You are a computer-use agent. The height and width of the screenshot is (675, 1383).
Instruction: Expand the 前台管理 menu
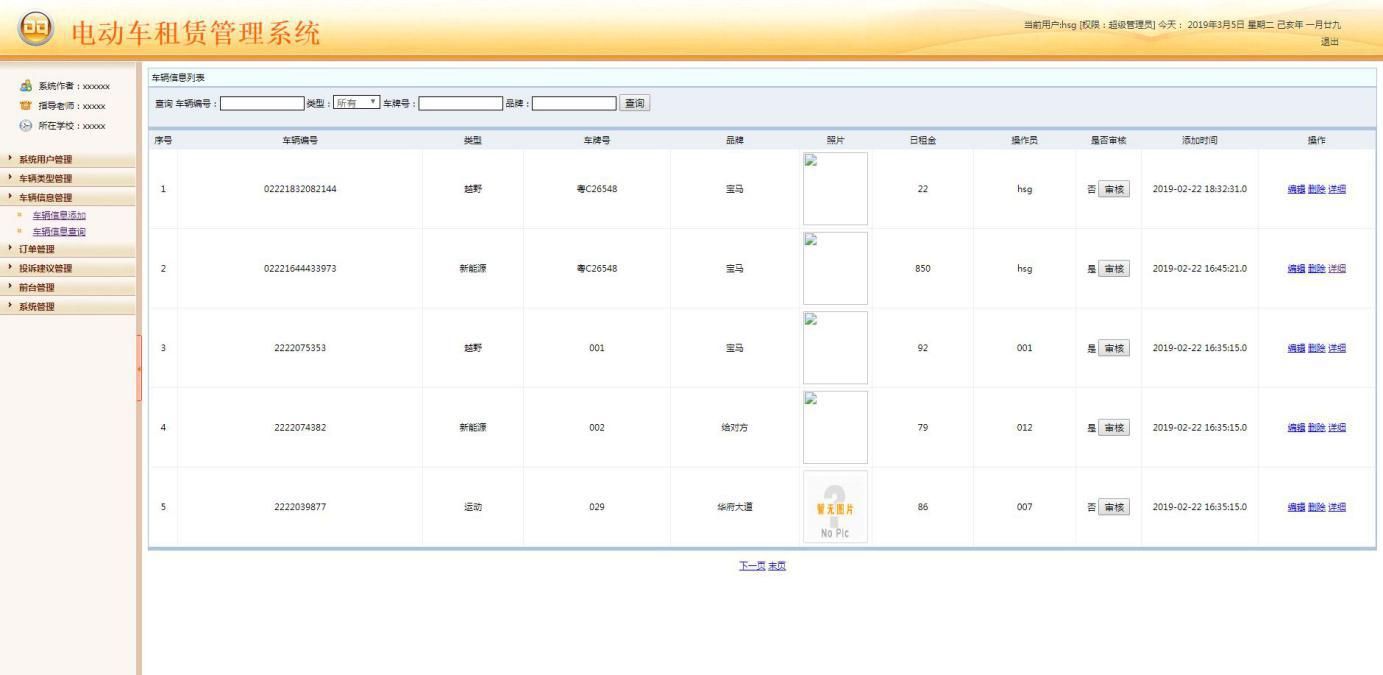click(67, 287)
